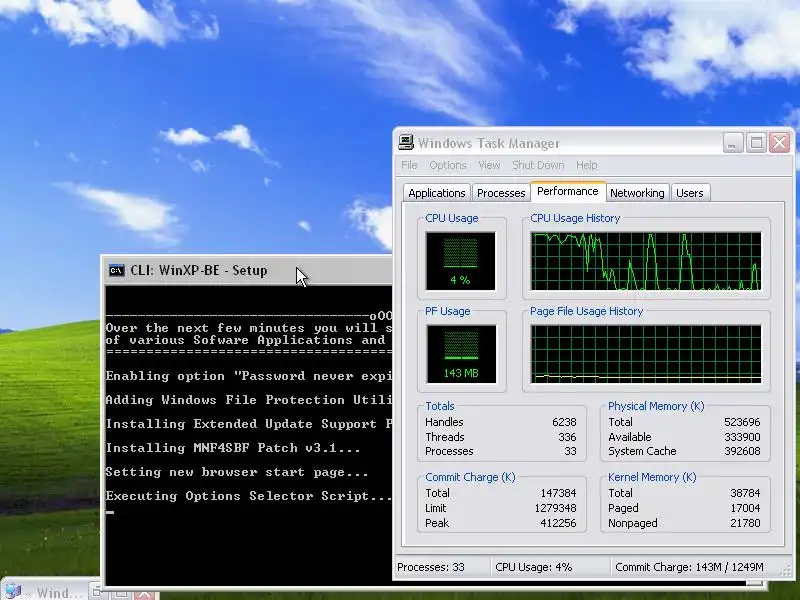This screenshot has height=600, width=800.
Task: Switch to the Users tab
Action: click(x=690, y=193)
